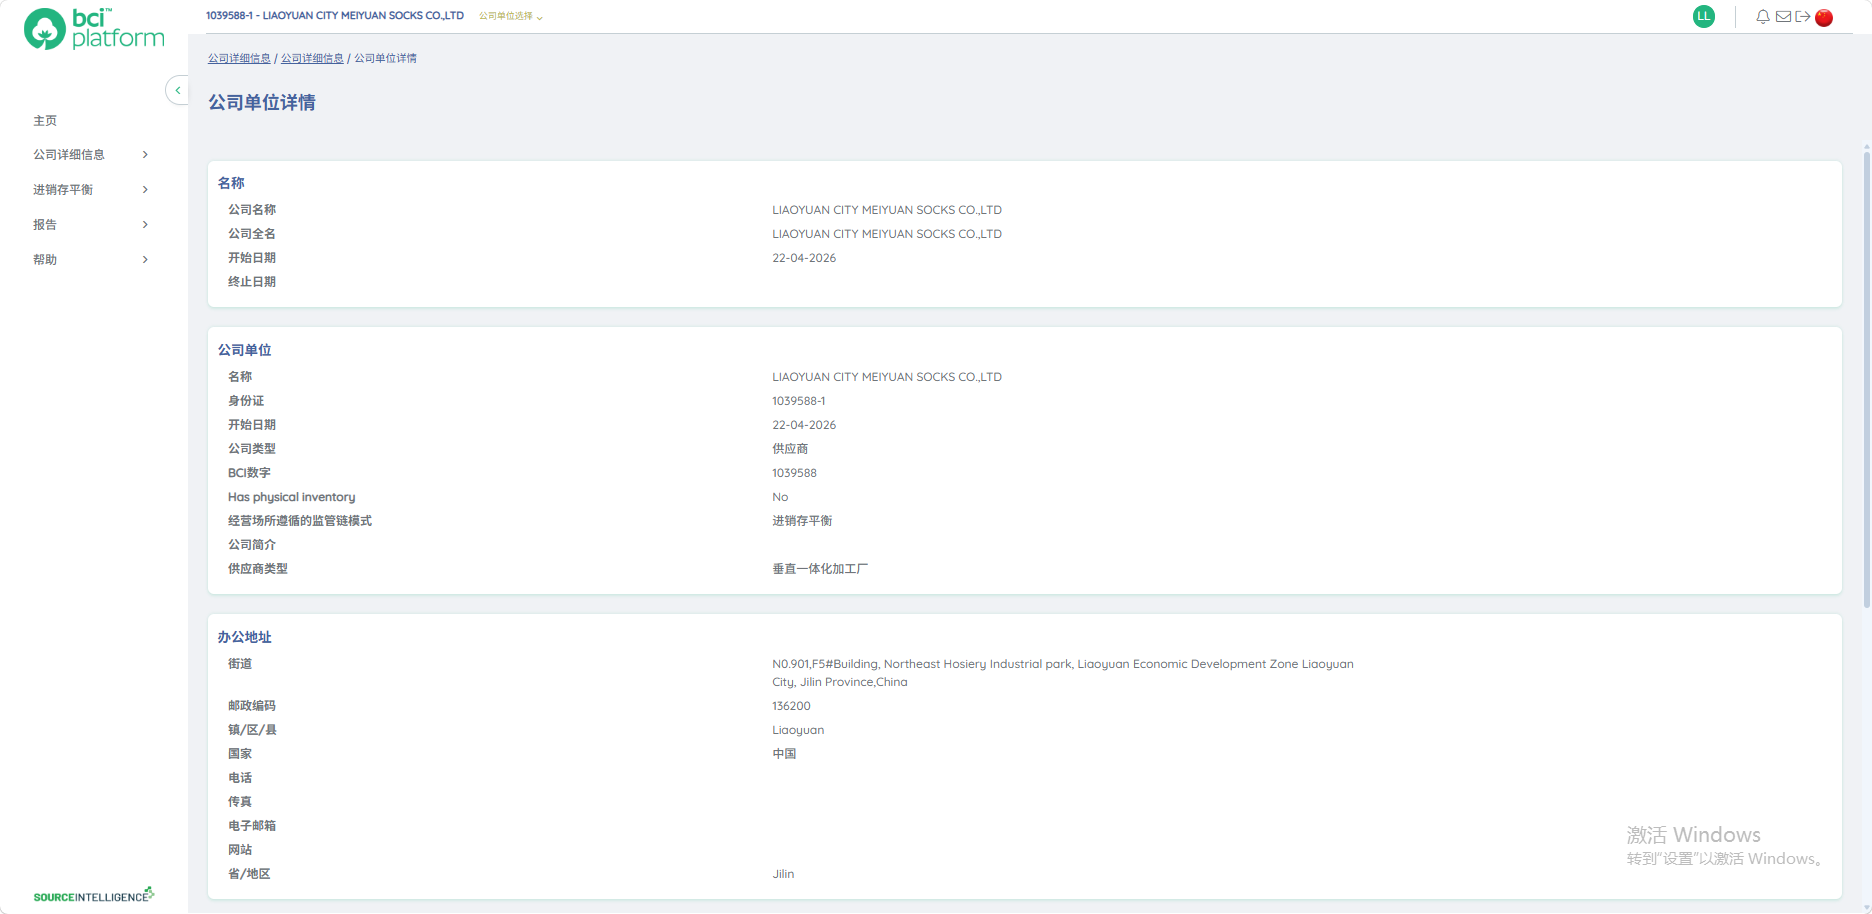Open the notifications bell
Image resolution: width=1872 pixels, height=914 pixels.
(1763, 17)
